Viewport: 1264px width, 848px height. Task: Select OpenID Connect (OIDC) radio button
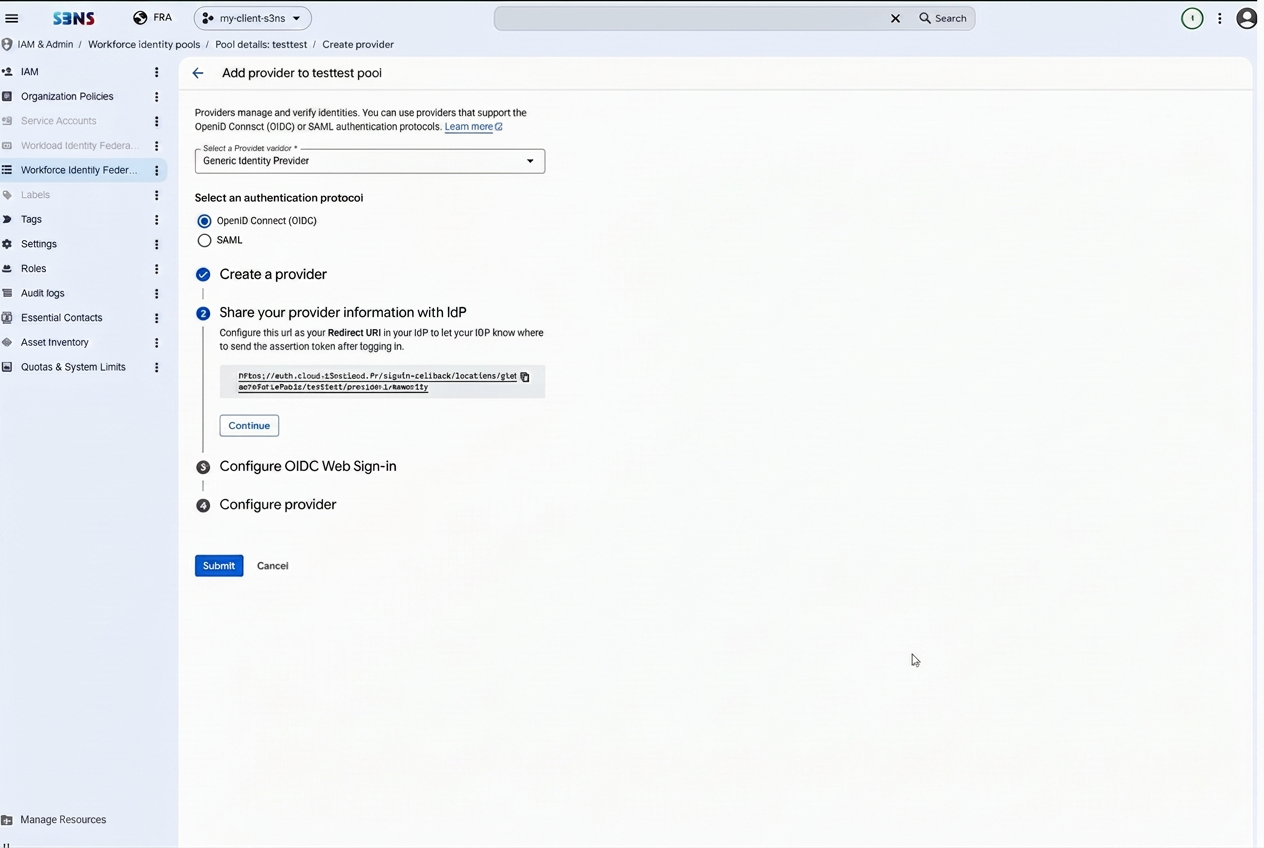point(204,221)
